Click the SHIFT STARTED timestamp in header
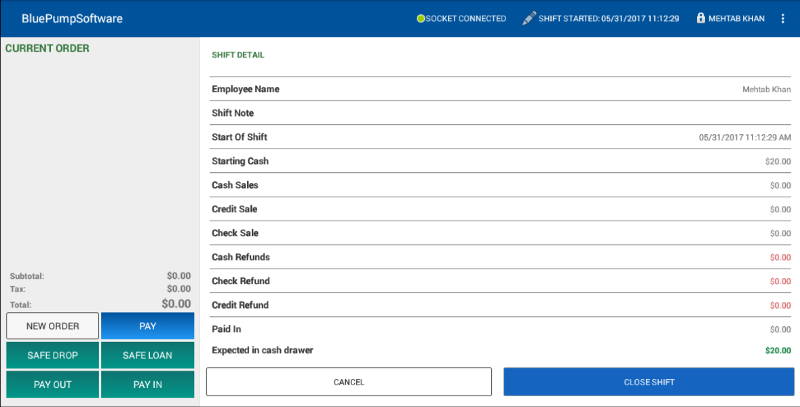This screenshot has height=407, width=800. (609, 18)
